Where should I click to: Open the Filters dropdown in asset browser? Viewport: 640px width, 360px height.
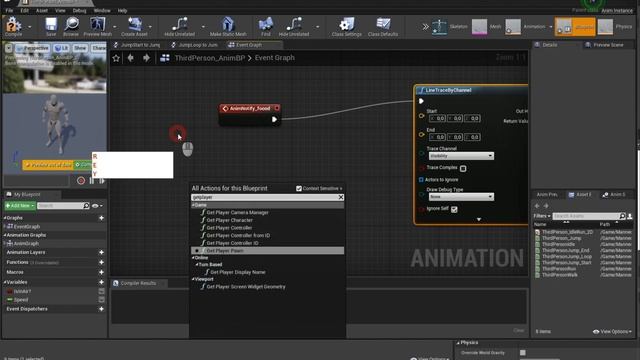[x=542, y=216]
